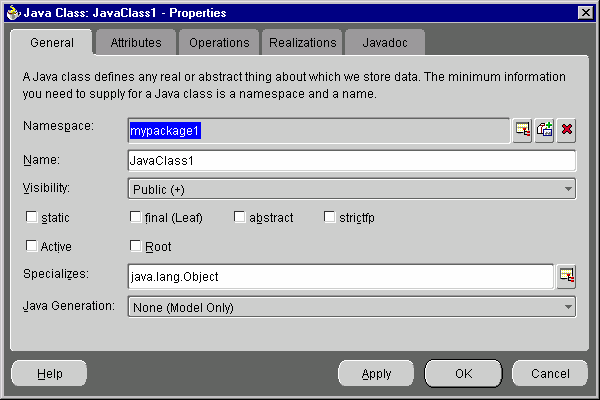Image resolution: width=600 pixels, height=400 pixels.
Task: Browse for existing namespace package icon
Action: point(522,130)
